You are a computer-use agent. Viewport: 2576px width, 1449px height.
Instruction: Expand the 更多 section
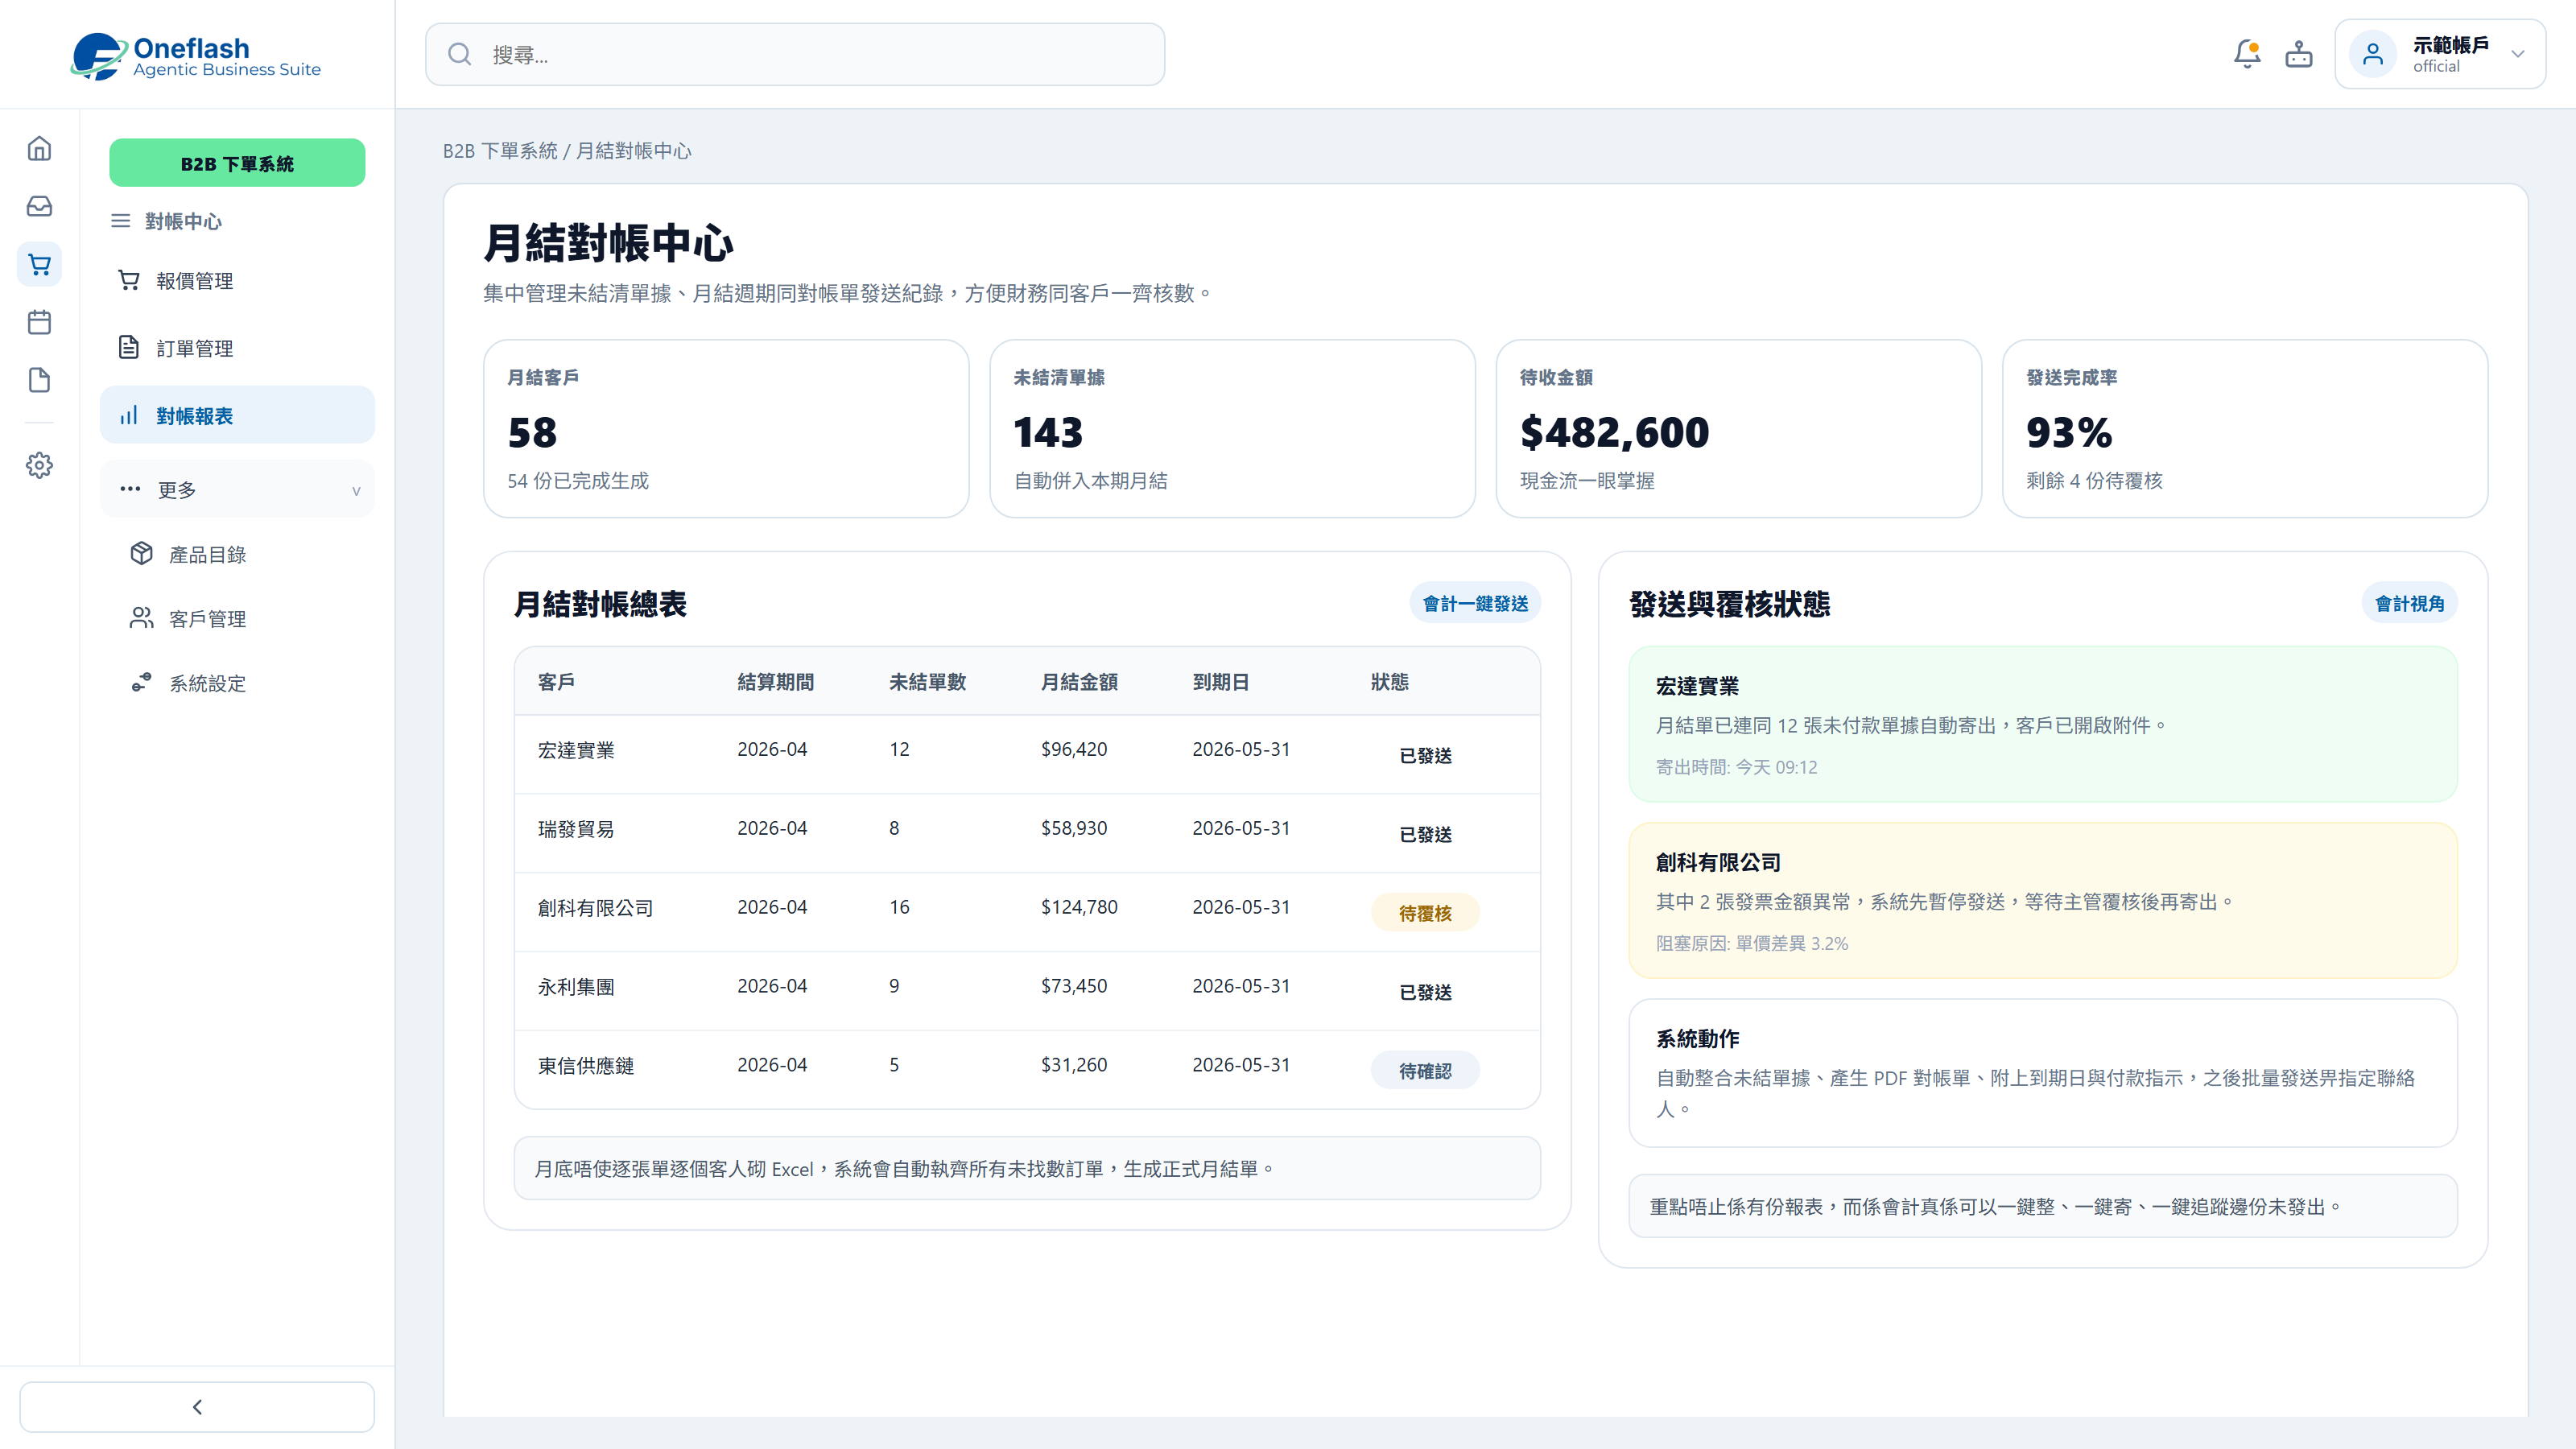(x=237, y=490)
